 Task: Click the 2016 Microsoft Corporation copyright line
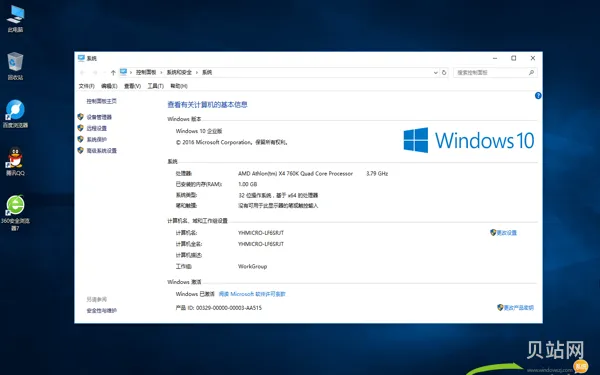point(232,142)
